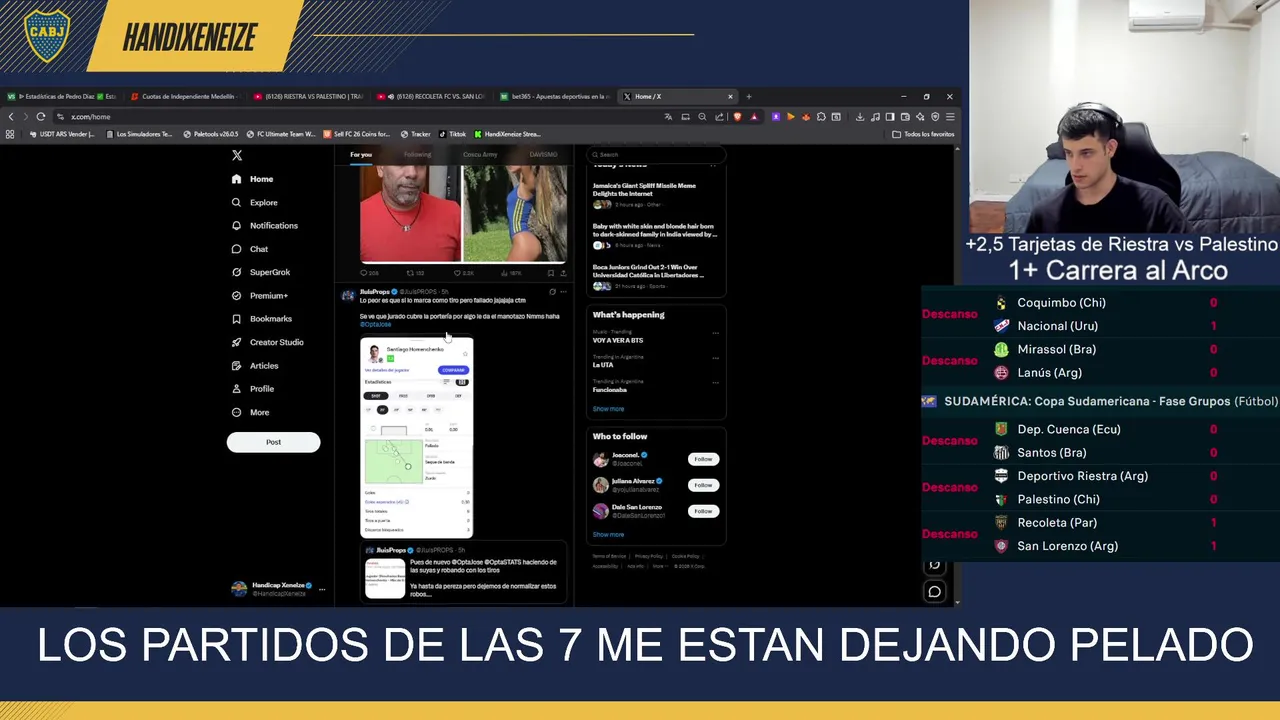The height and width of the screenshot is (720, 1280).
Task: Open a new browser tab with plus button
Action: pyautogui.click(x=748, y=97)
